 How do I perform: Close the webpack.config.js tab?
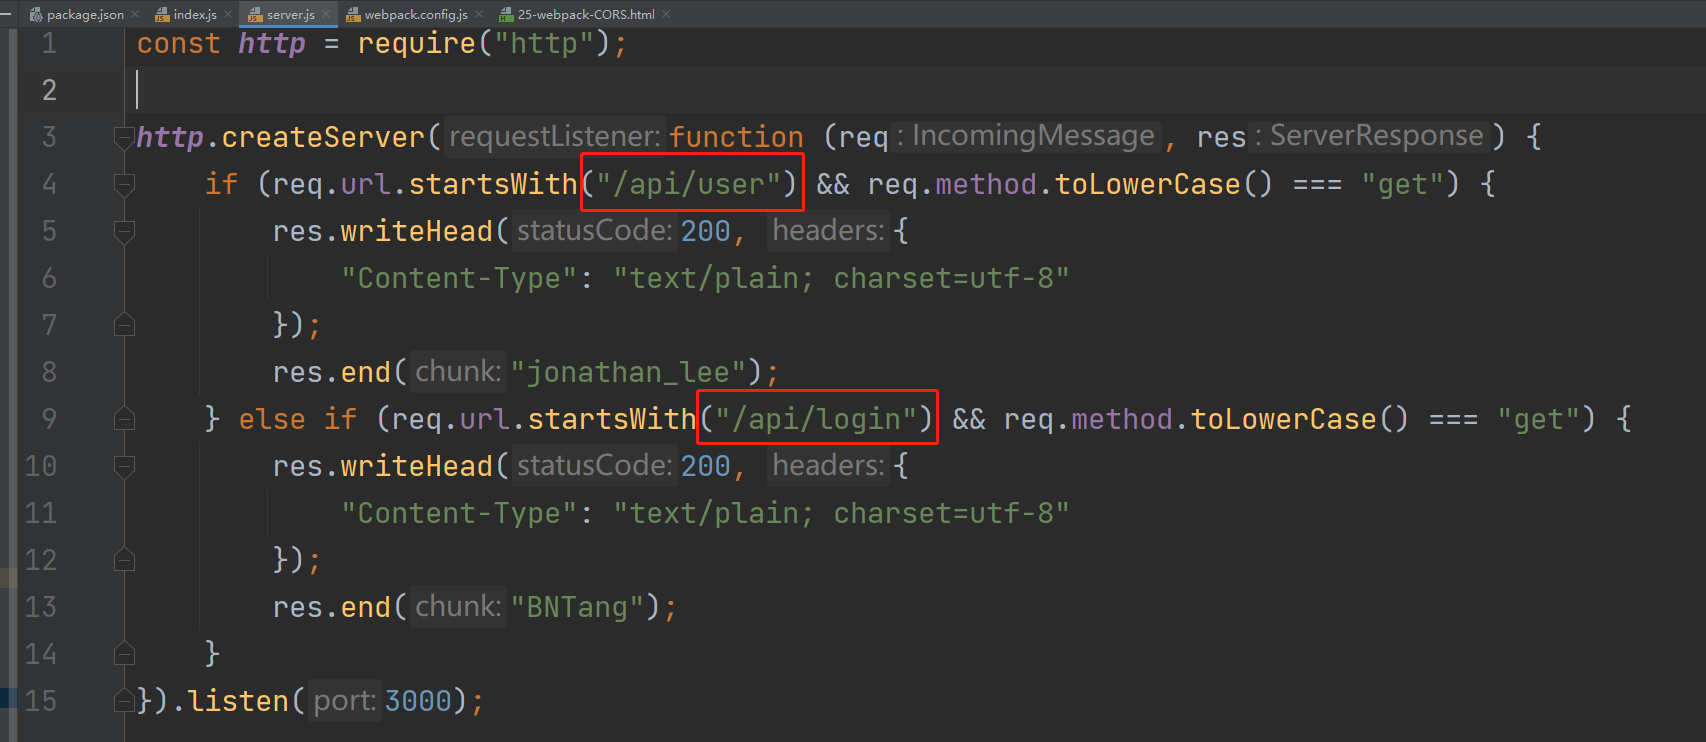tap(479, 14)
